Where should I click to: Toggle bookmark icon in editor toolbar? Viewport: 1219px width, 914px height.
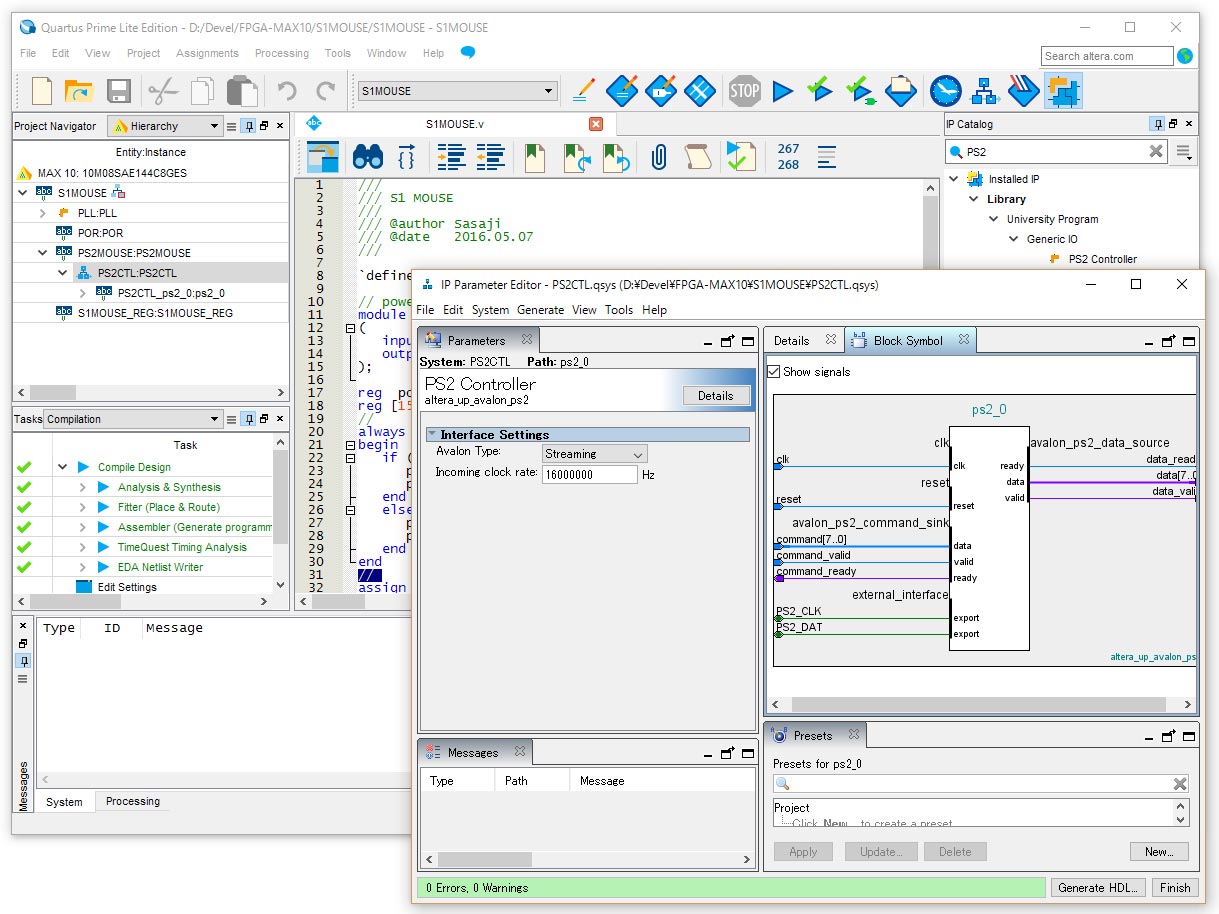pos(535,157)
